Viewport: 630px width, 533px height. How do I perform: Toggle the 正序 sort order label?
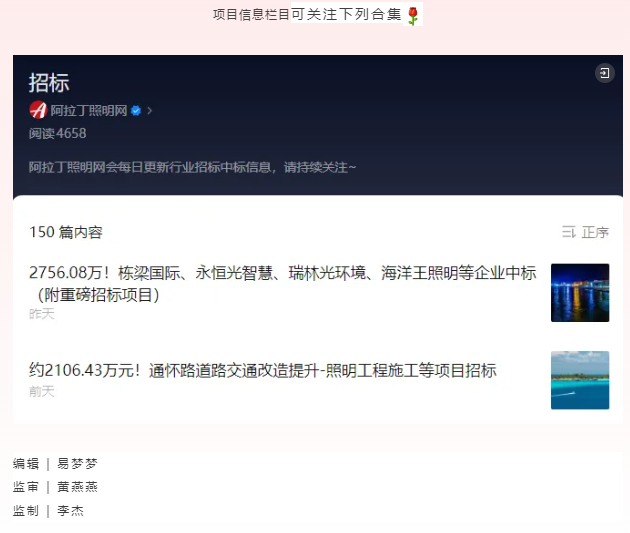point(595,232)
